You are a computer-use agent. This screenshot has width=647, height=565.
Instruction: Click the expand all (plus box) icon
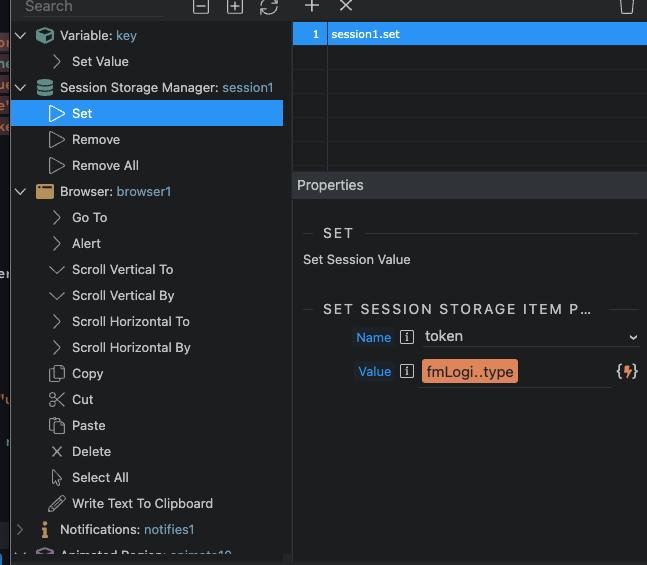235,6
